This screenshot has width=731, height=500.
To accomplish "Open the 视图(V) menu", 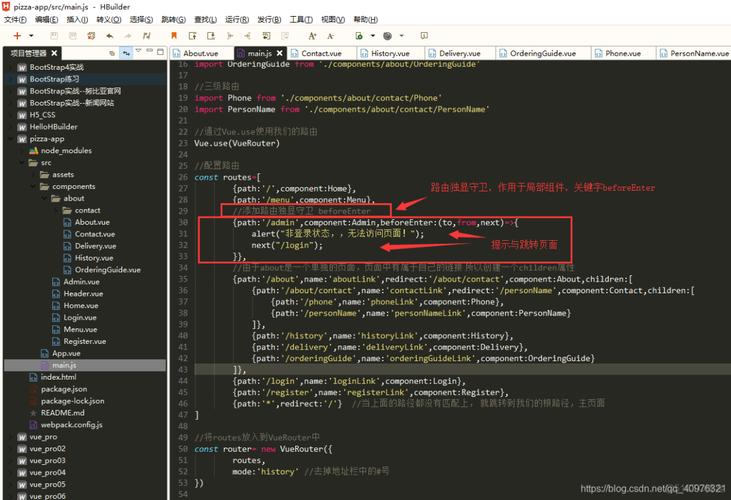I will pos(333,20).
